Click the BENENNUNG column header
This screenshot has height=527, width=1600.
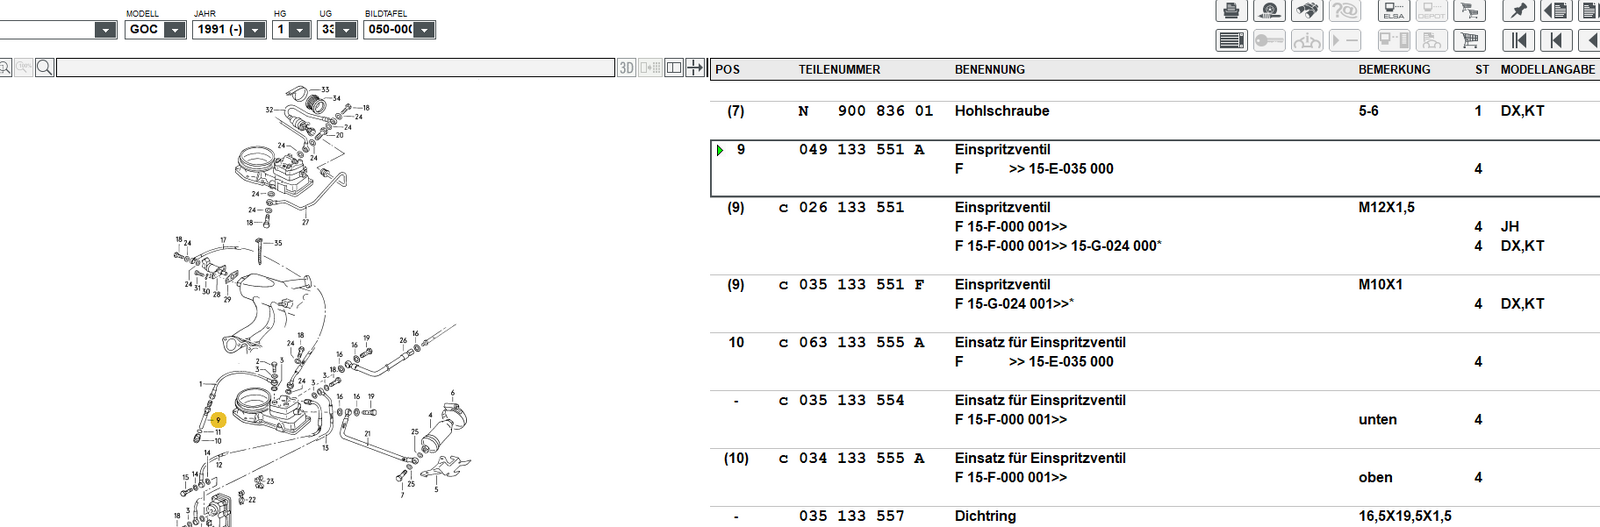point(989,70)
